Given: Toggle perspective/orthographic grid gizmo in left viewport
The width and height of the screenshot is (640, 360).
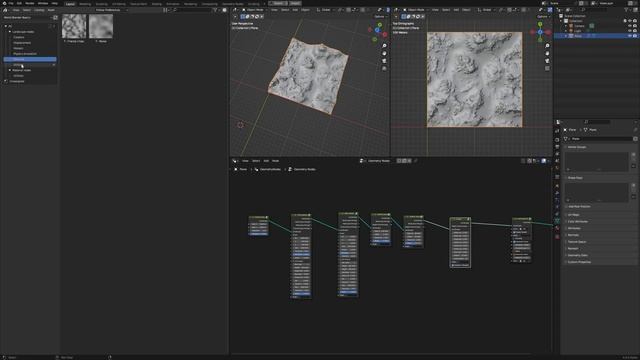Looking at the screenshot, I should 384,69.
